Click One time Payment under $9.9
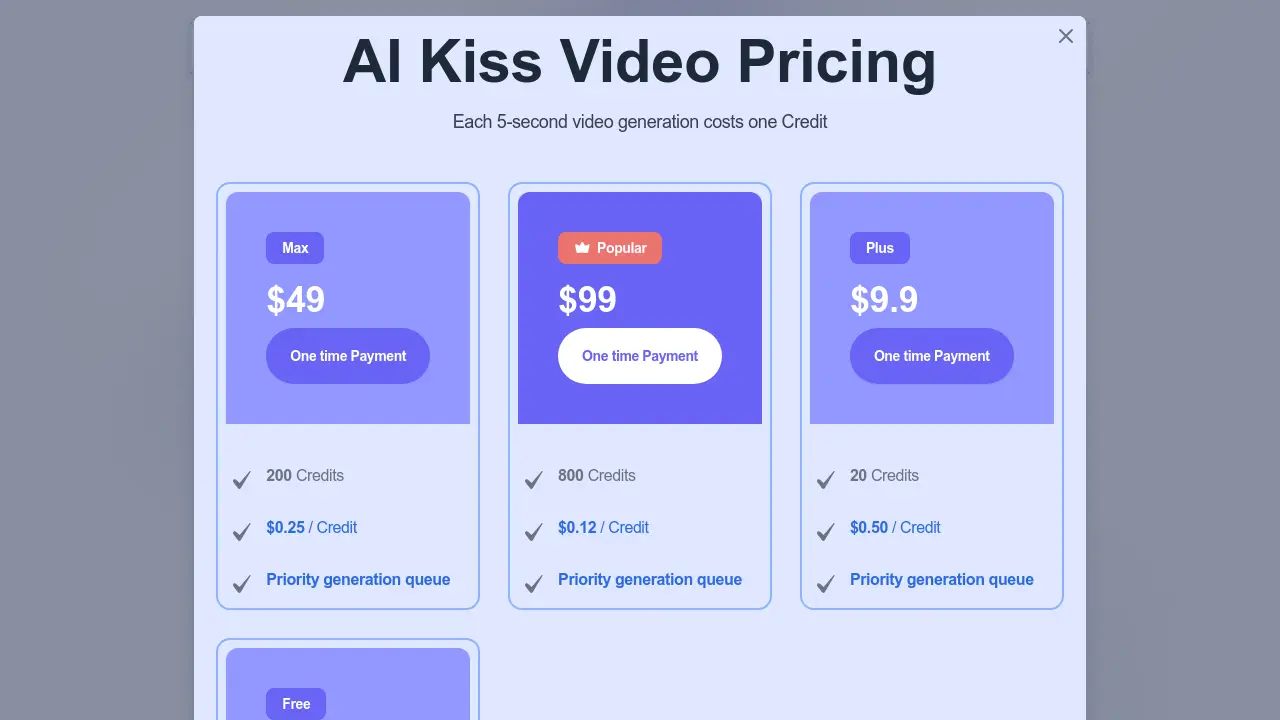Screen dimensions: 1280x720 (x=931, y=355)
